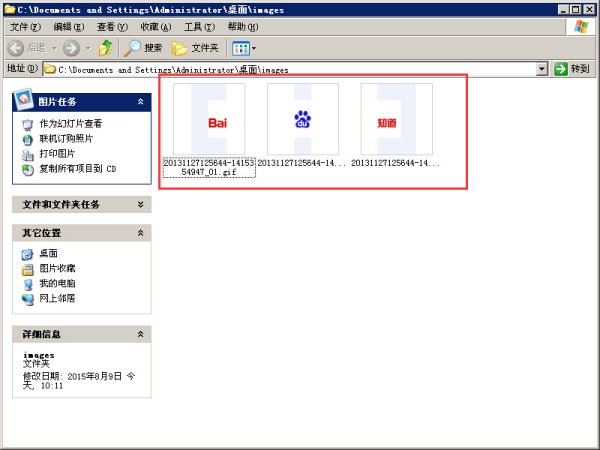Image resolution: width=600 pixels, height=450 pixels.
Task: Maximize the images window
Action: (576, 10)
